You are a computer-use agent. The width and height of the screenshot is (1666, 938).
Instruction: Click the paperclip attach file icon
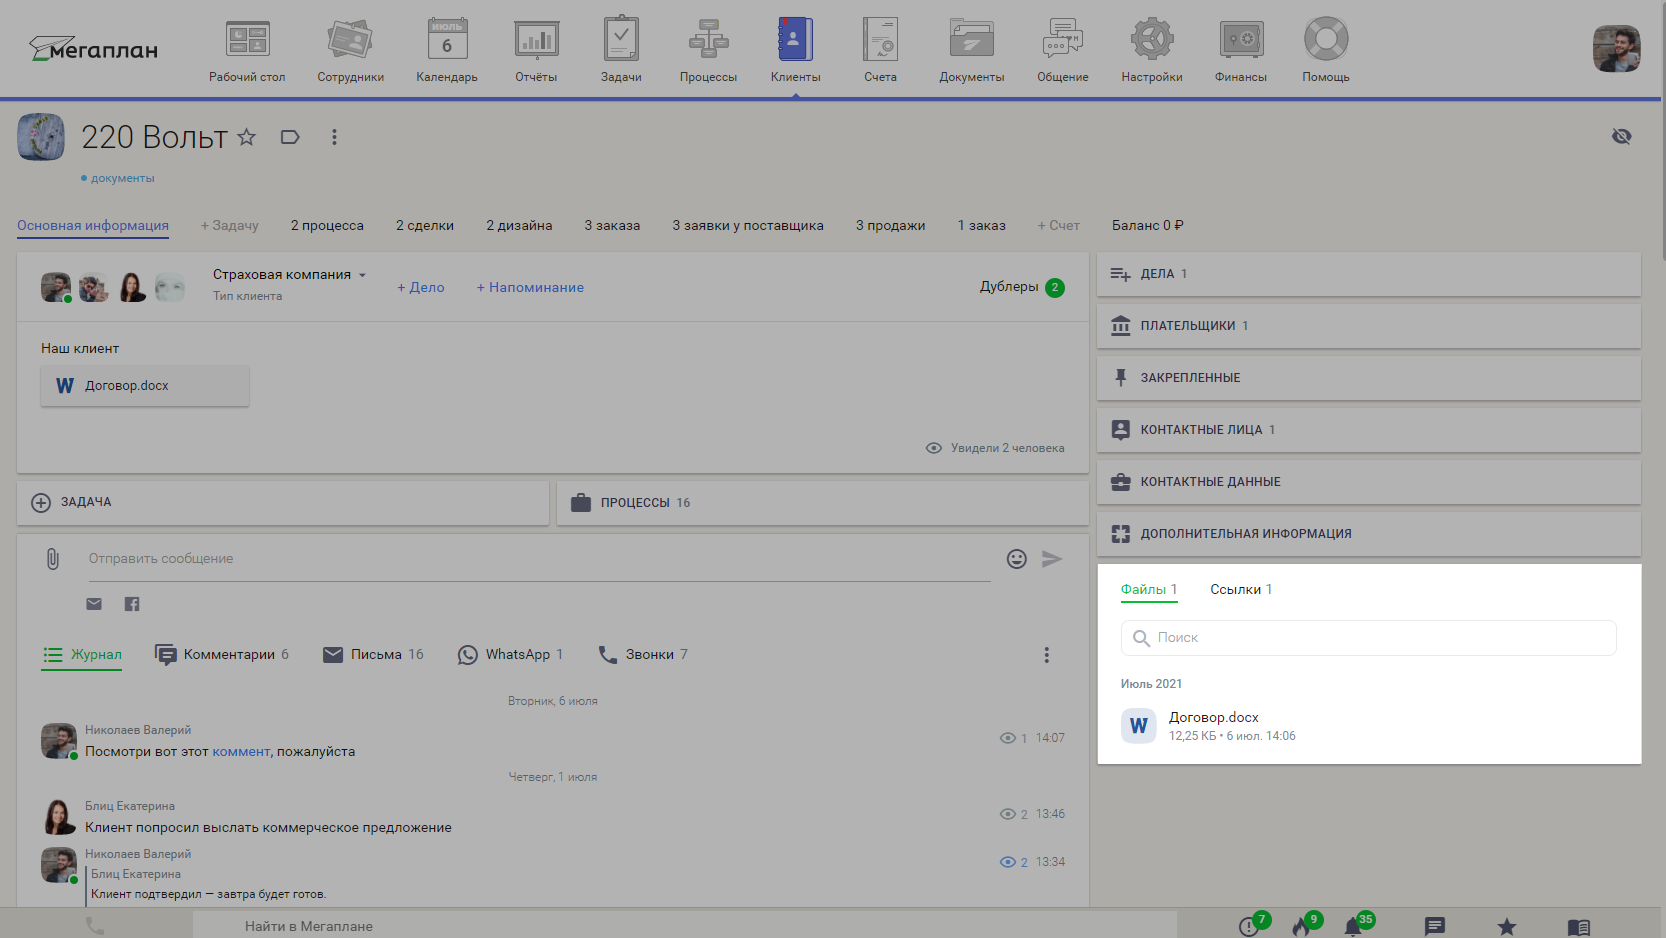point(53,559)
